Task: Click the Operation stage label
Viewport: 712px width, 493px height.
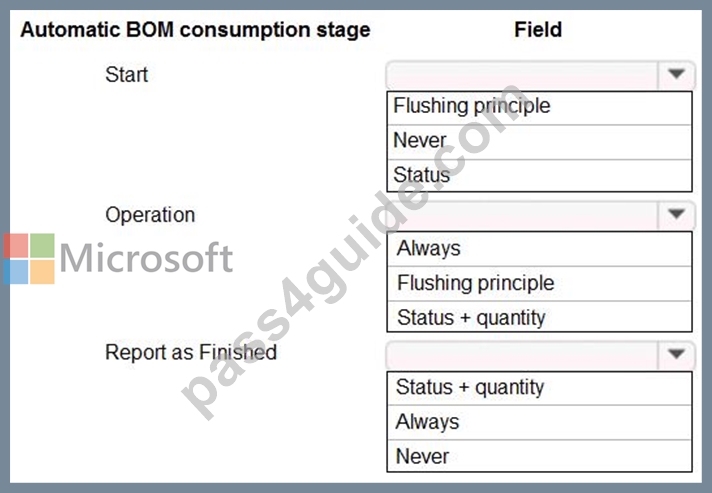Action: point(150,215)
